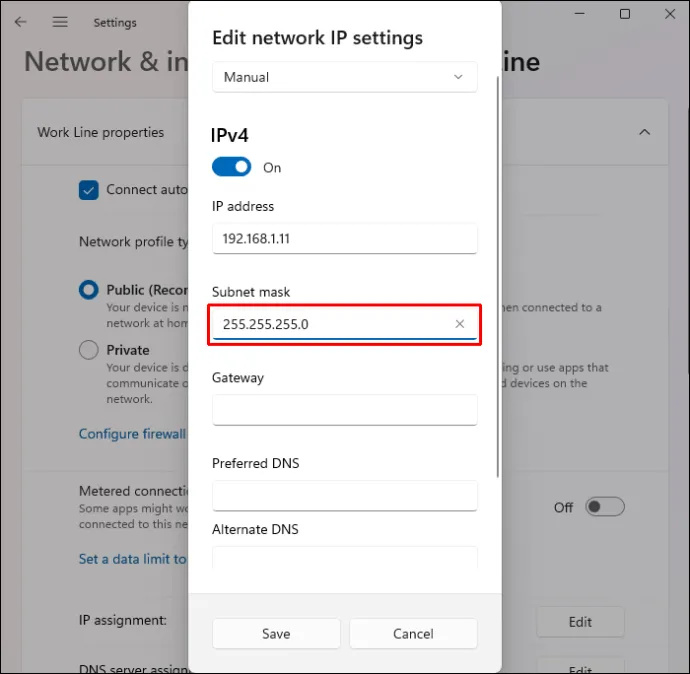
Task: Open the Manual IP settings dropdown
Action: point(345,77)
